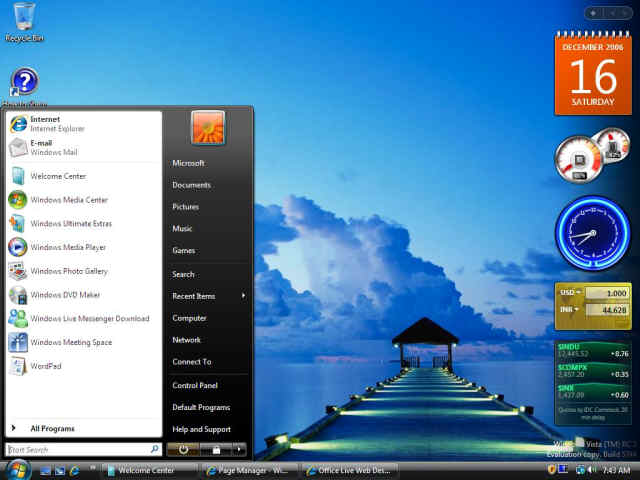Click the Start Search input field

[x=78, y=450]
